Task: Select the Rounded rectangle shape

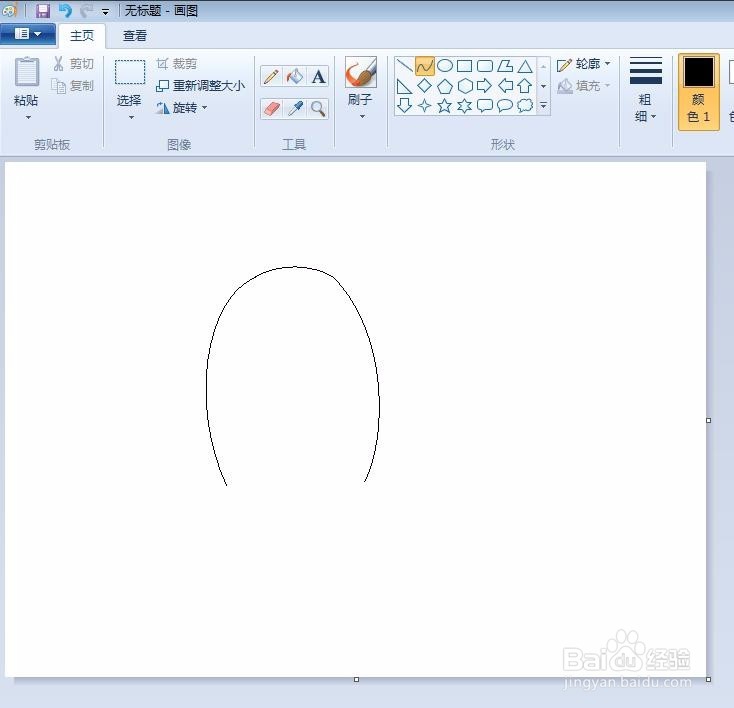Action: click(484, 66)
